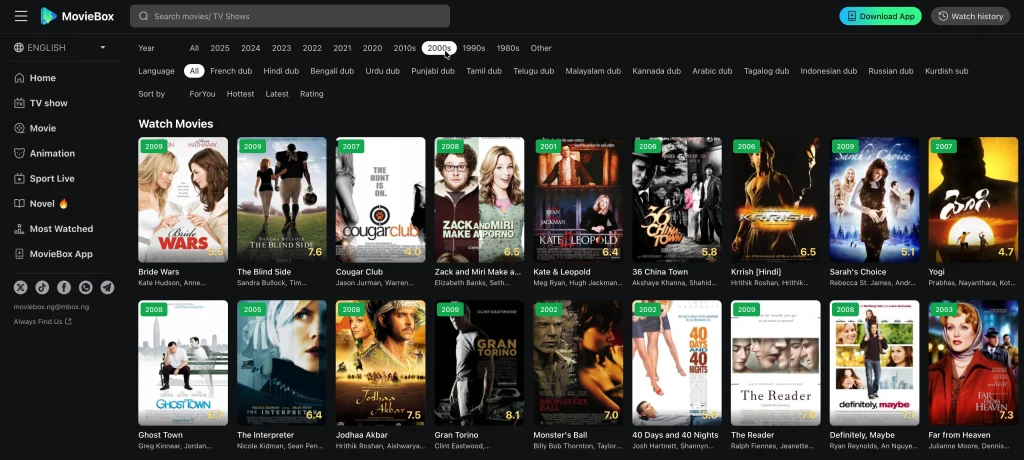
Task: Sort movies by Rating
Action: 312,94
